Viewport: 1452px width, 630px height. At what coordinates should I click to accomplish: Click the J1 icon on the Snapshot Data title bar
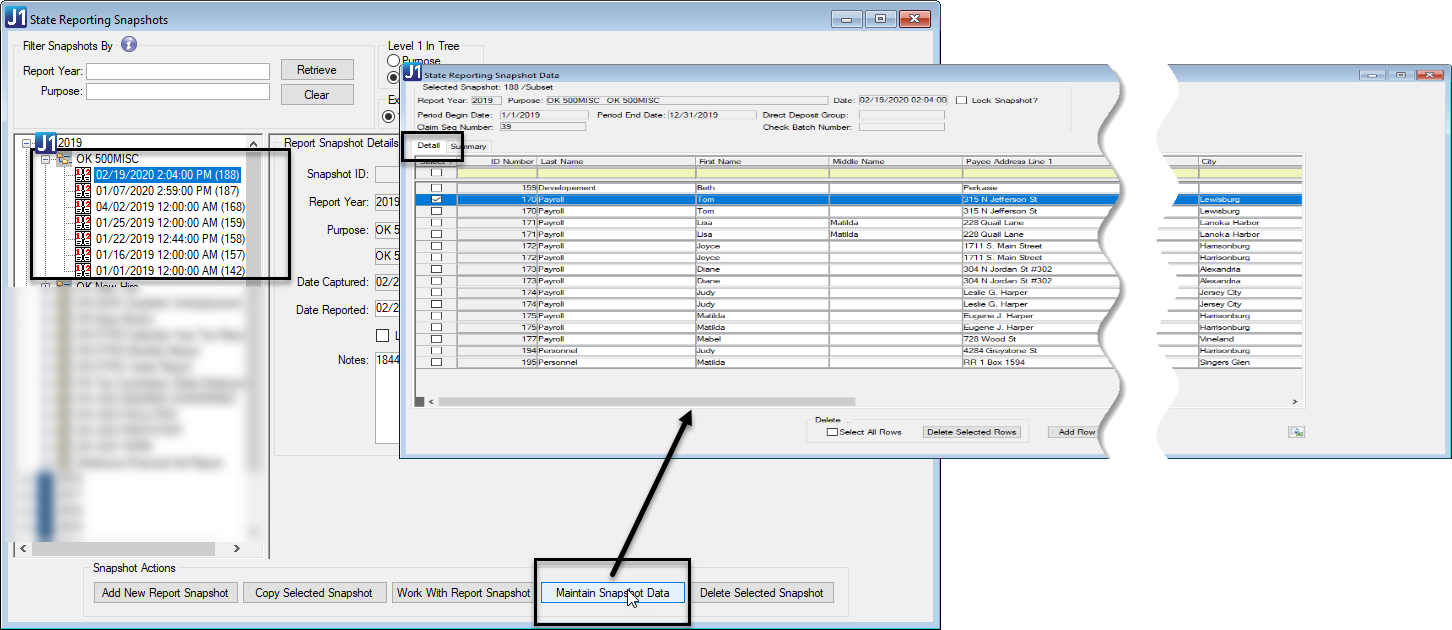(x=411, y=74)
